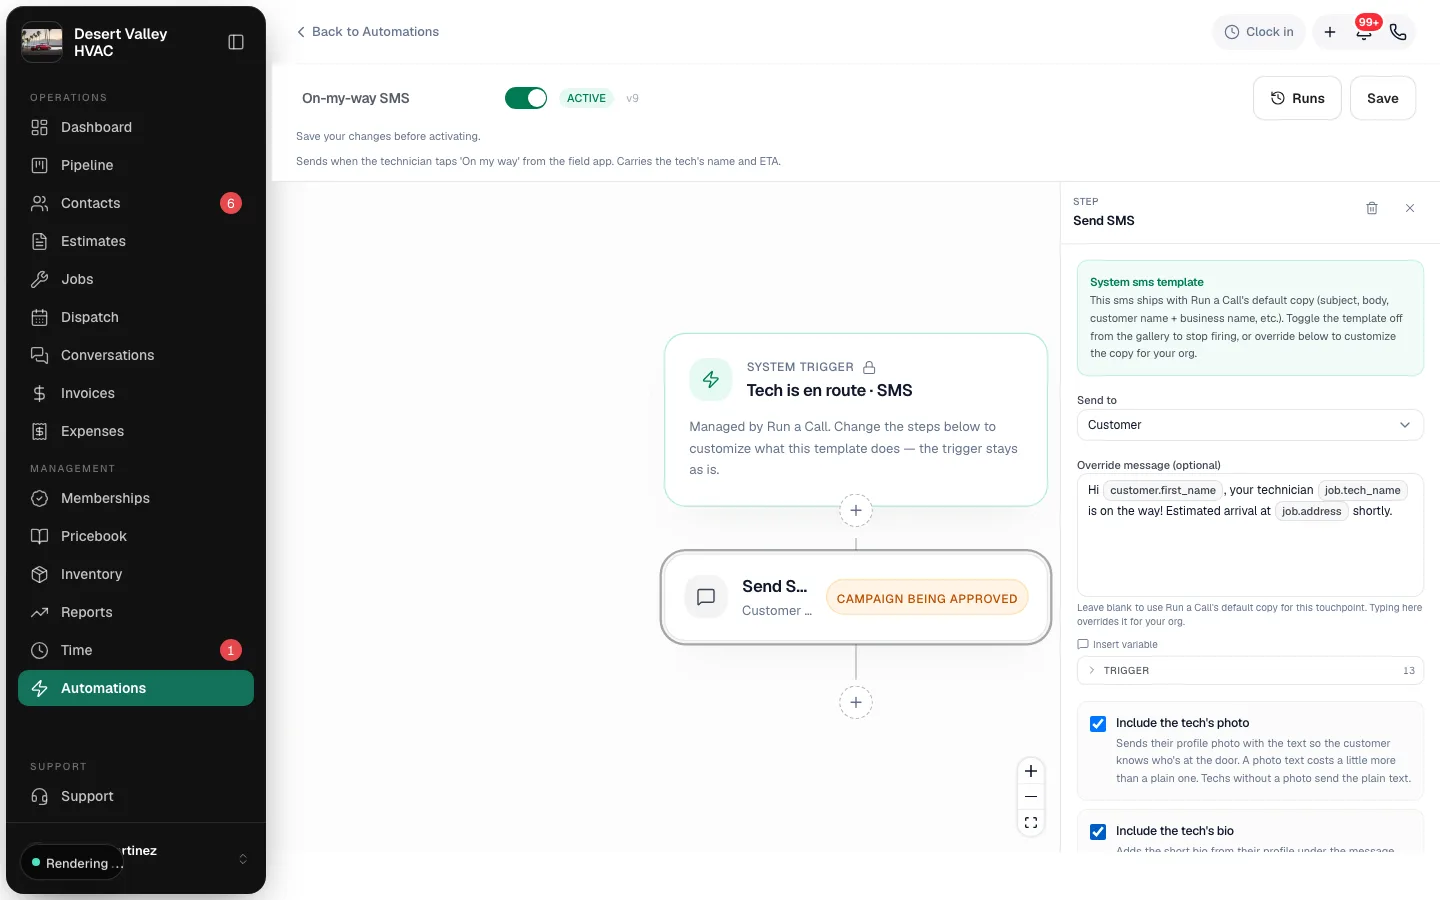
Task: Go to the Pipeline page
Action: [x=136, y=165]
